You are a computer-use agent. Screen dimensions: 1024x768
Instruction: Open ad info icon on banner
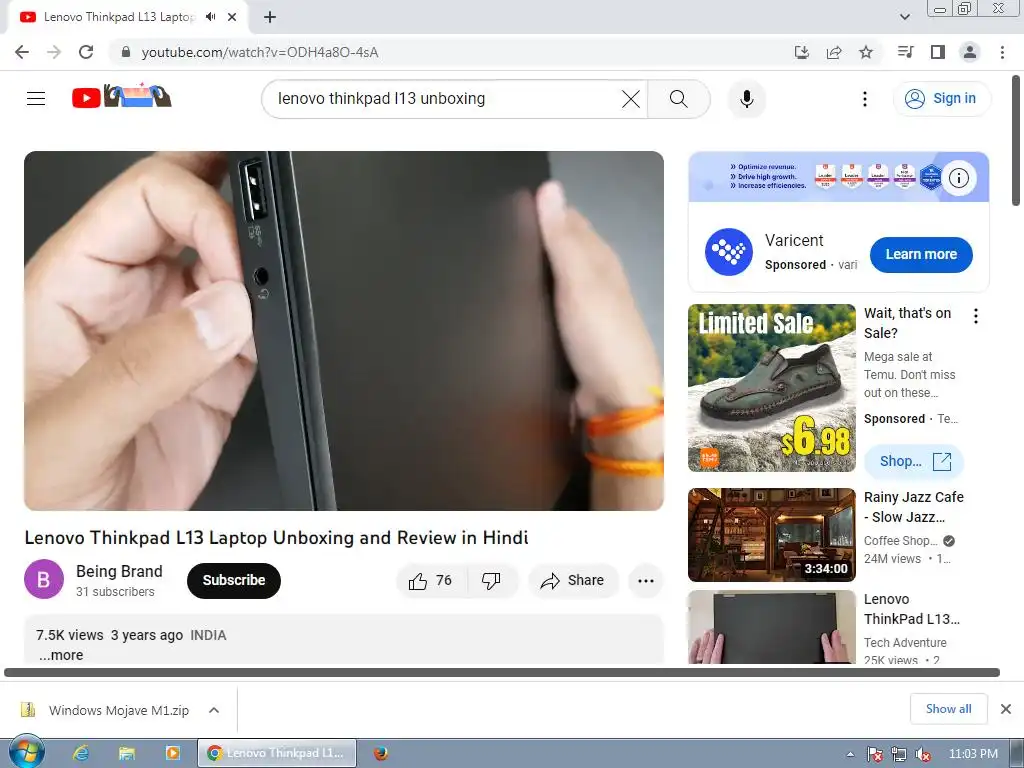click(x=958, y=178)
